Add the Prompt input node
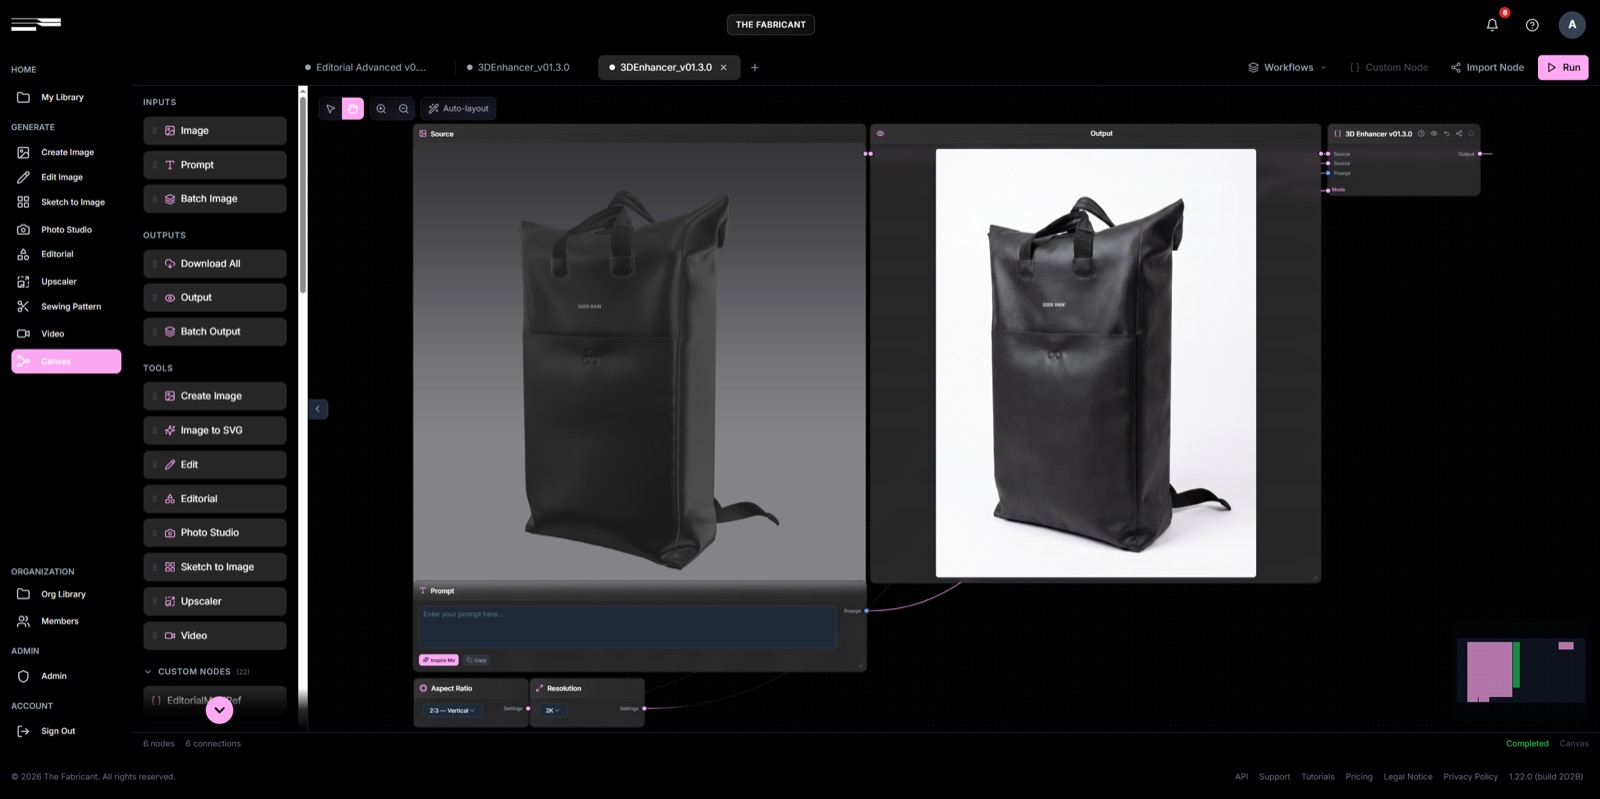This screenshot has height=799, width=1600. click(x=215, y=165)
